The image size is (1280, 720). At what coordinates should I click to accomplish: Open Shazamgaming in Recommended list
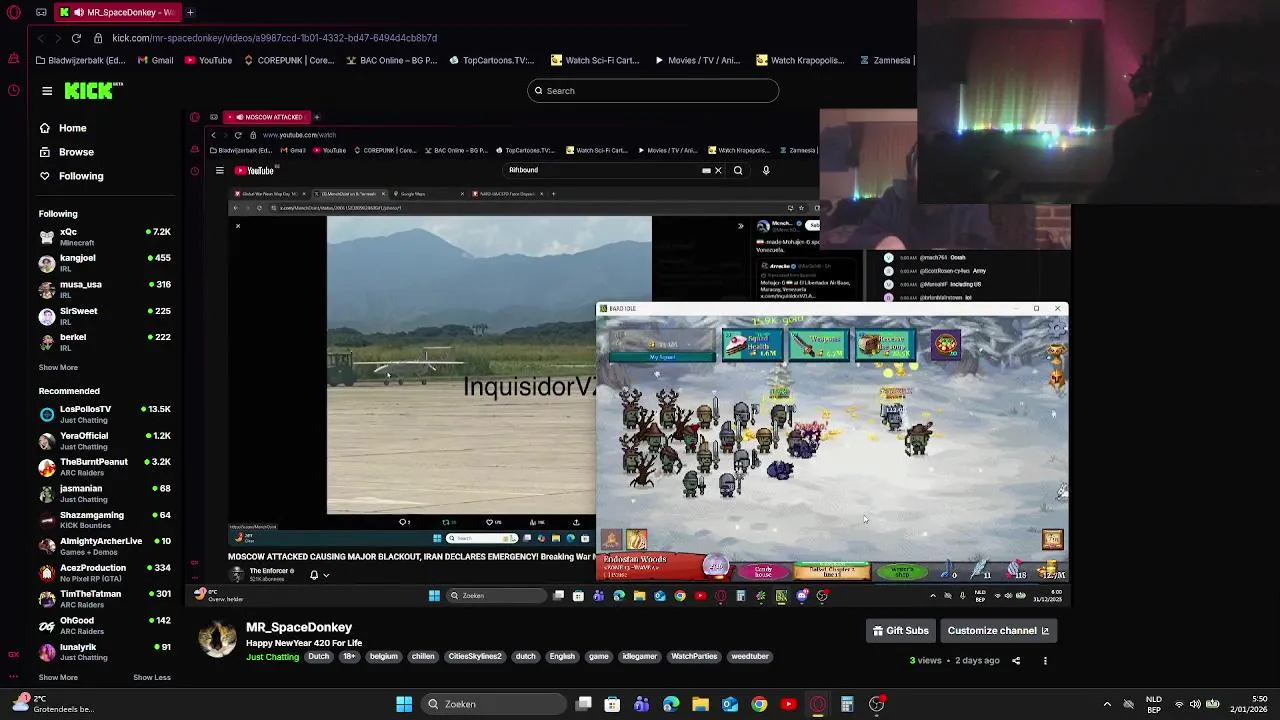[x=105, y=520]
